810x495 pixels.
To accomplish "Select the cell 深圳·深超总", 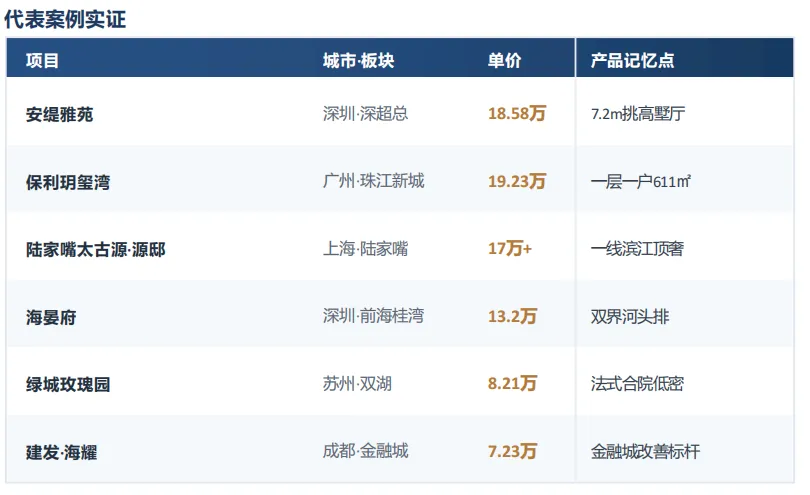I will click(365, 113).
